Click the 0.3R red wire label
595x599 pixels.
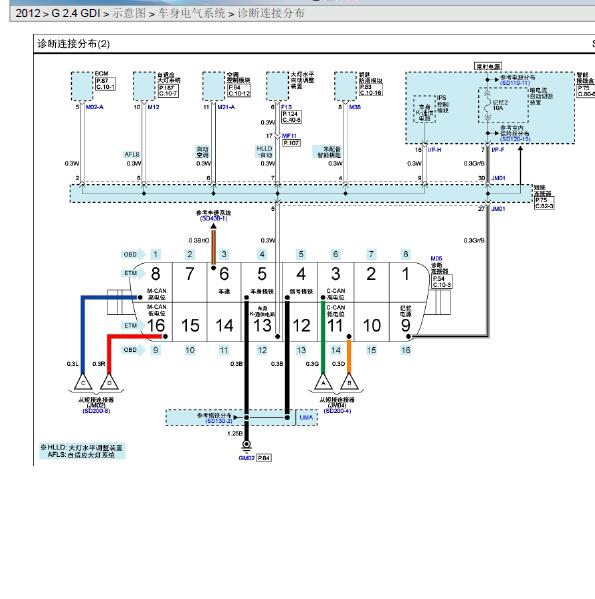click(99, 364)
